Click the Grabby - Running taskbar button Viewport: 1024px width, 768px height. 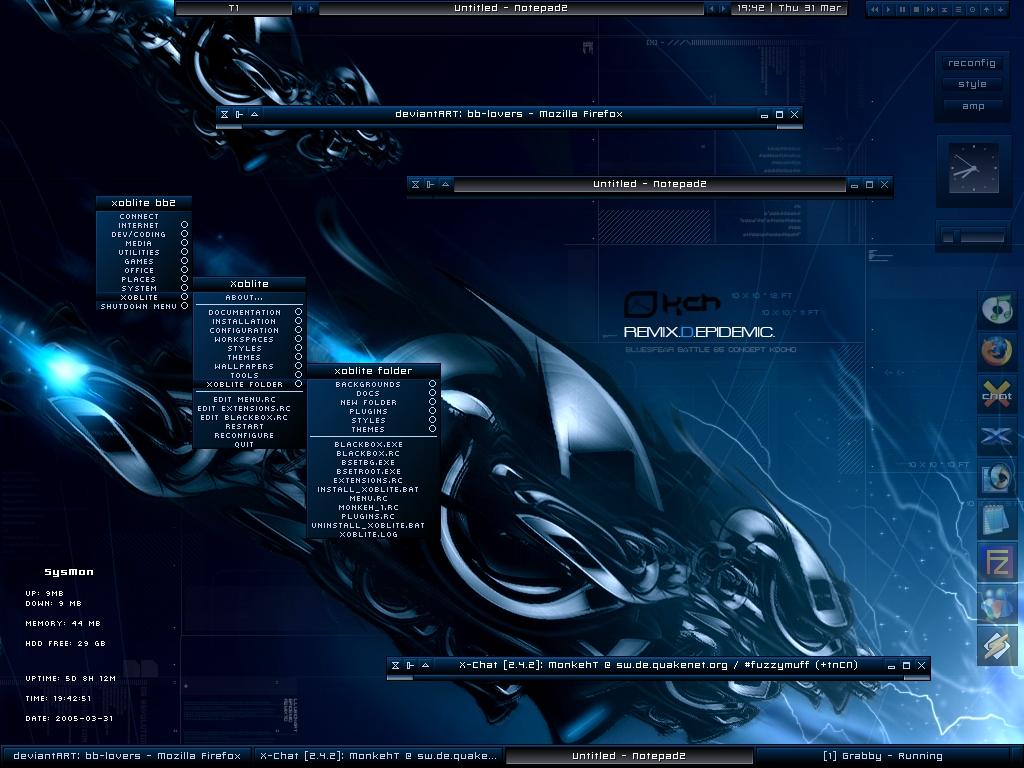click(x=882, y=756)
